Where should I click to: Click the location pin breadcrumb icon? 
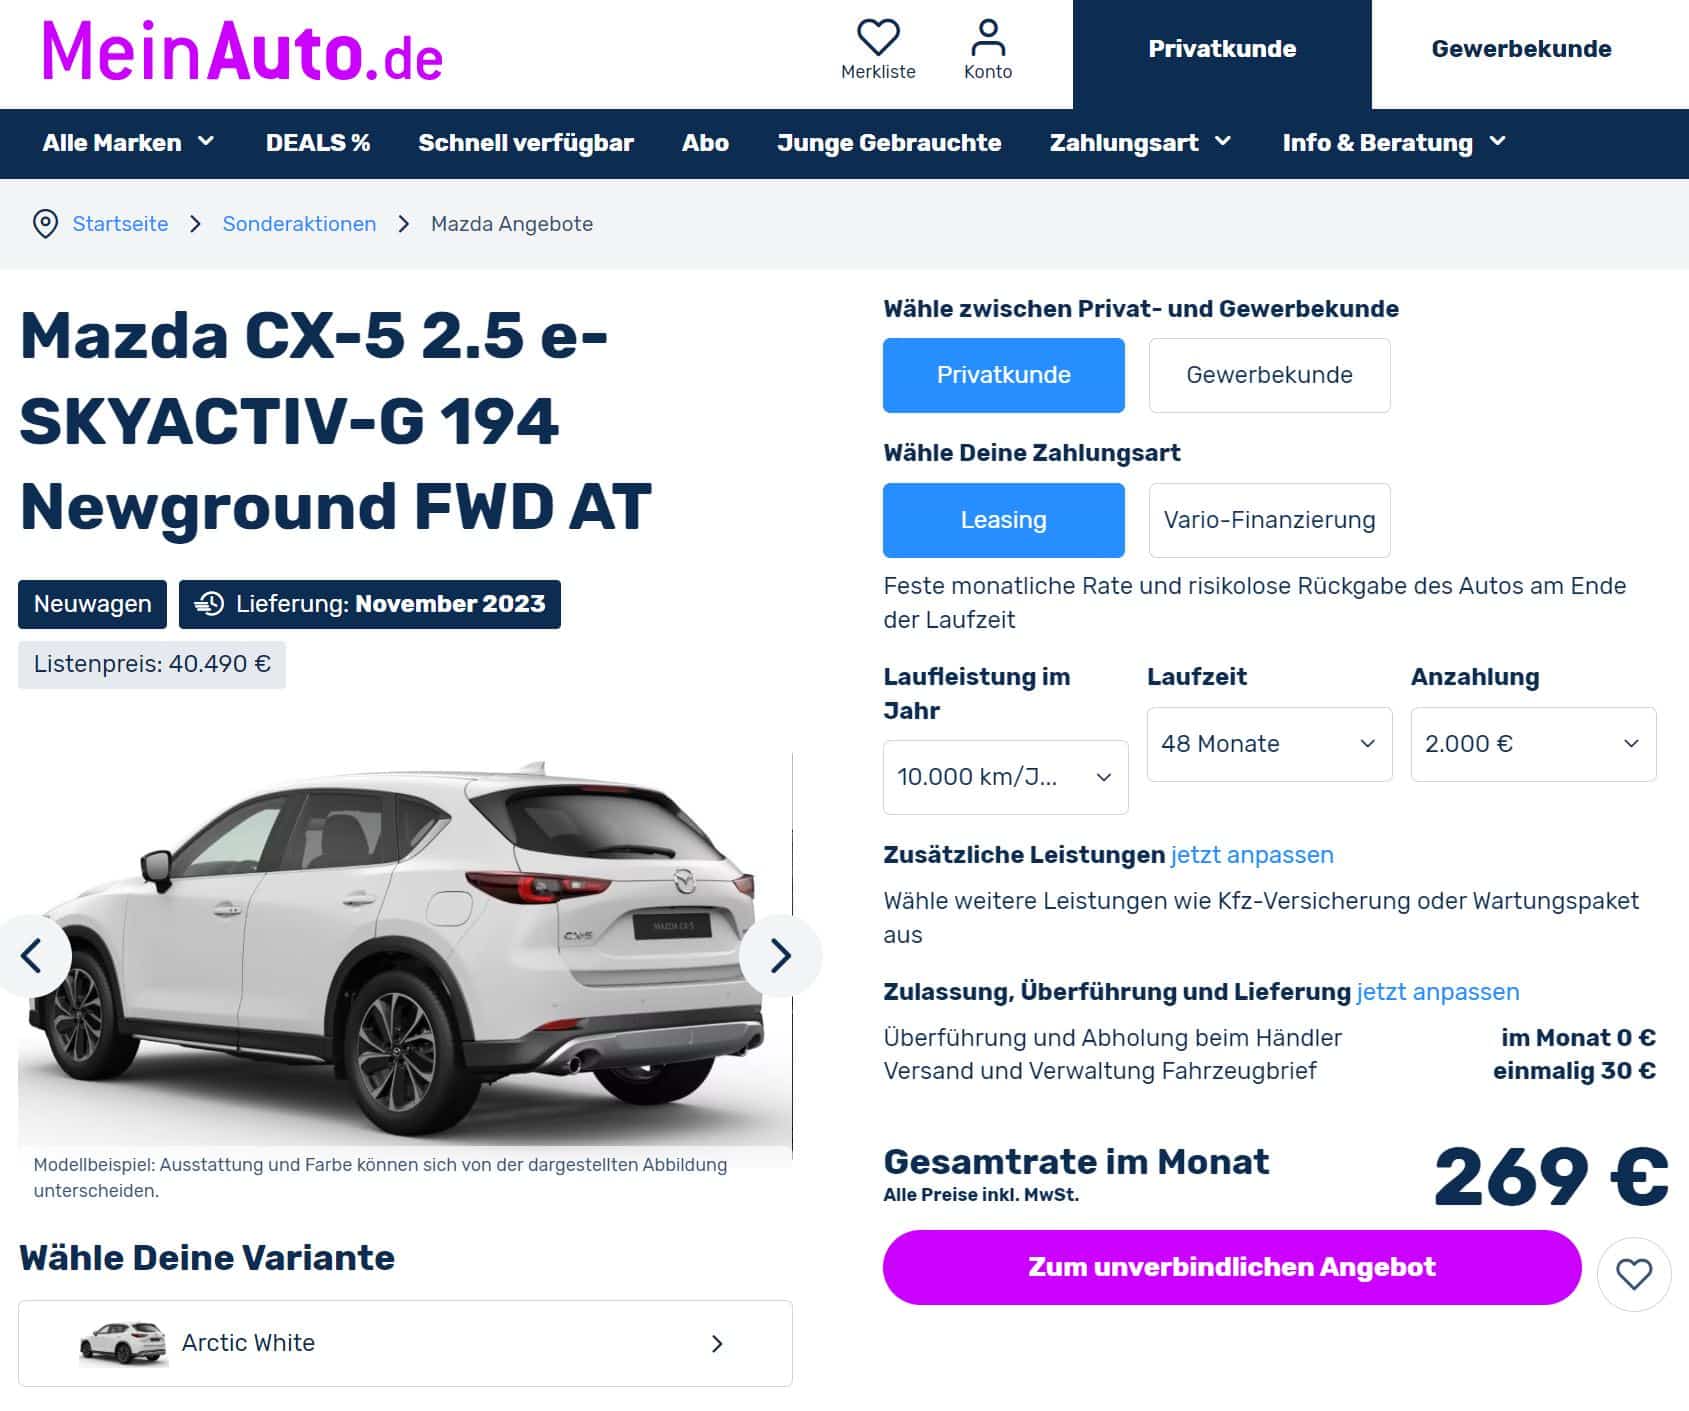tap(45, 224)
